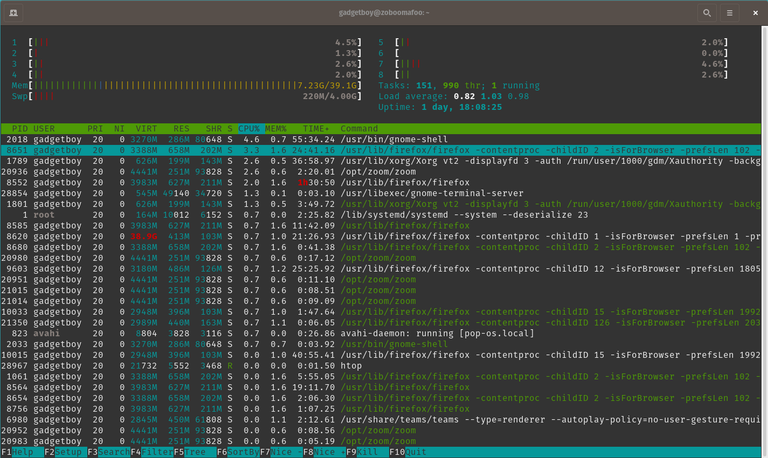
Task: Sort by the TIME+ column header
Action: pyautogui.click(x=316, y=129)
